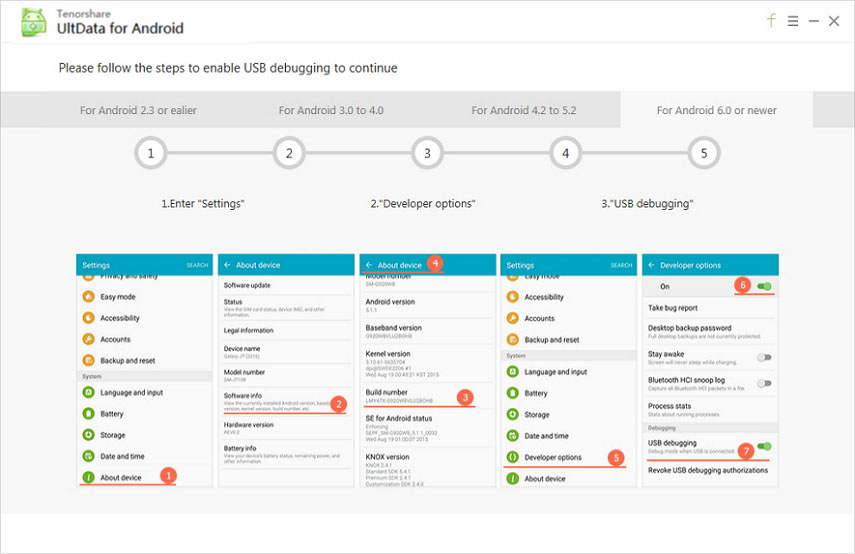Toggle the Bluetooth HCI snoop log switch
The height and width of the screenshot is (554, 855).
764,383
